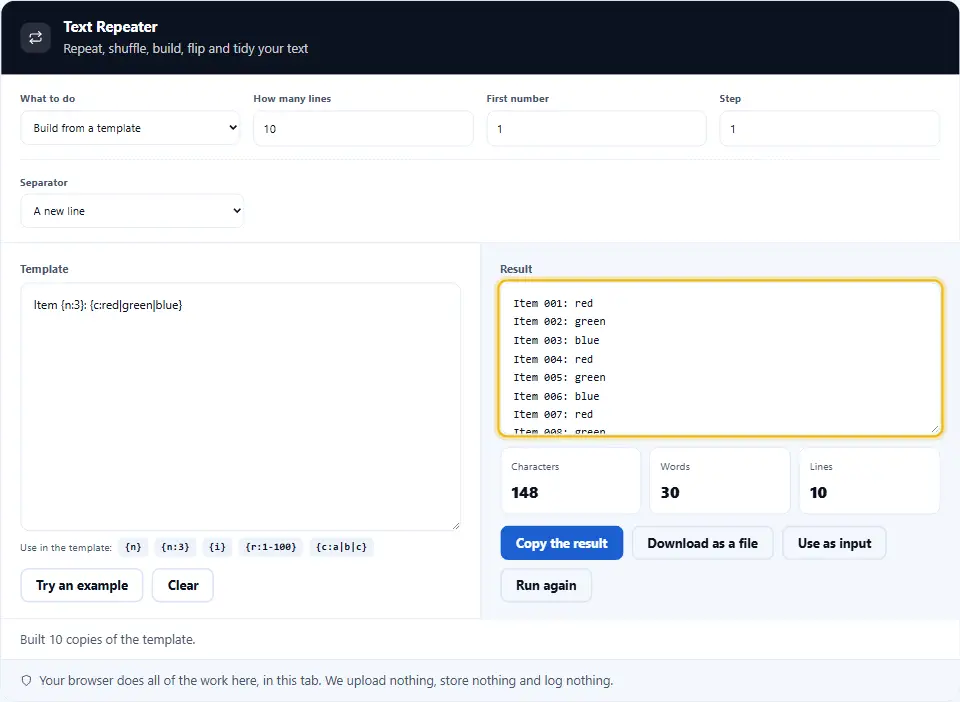The image size is (960, 702).
Task: Open the What to do dropdown
Action: (x=130, y=128)
